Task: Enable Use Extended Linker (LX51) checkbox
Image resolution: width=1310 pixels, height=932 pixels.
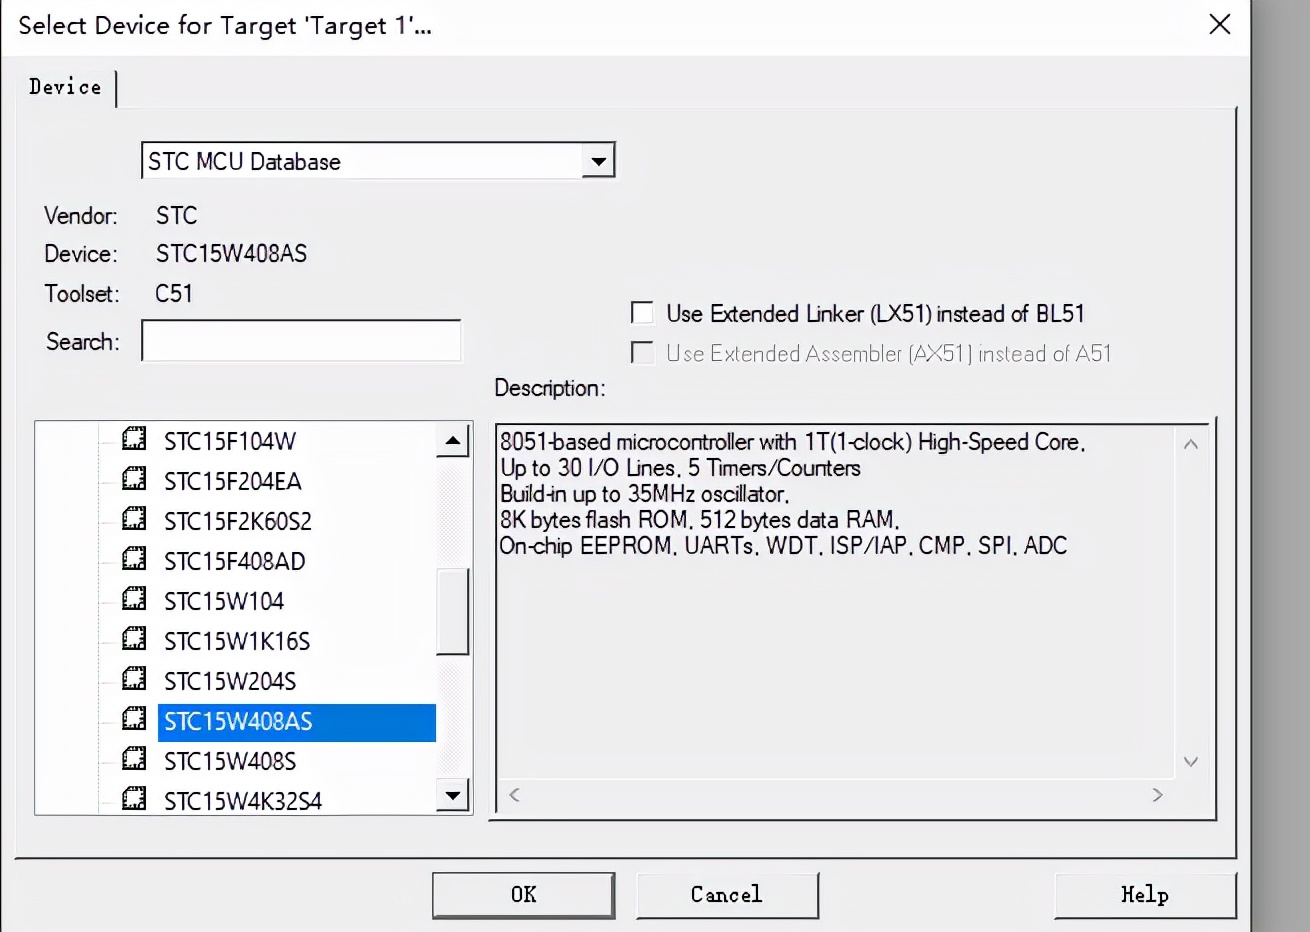Action: 642,313
